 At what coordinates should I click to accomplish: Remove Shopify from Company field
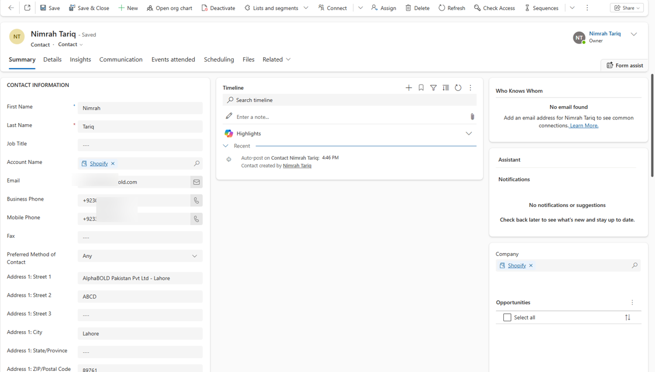click(531, 265)
